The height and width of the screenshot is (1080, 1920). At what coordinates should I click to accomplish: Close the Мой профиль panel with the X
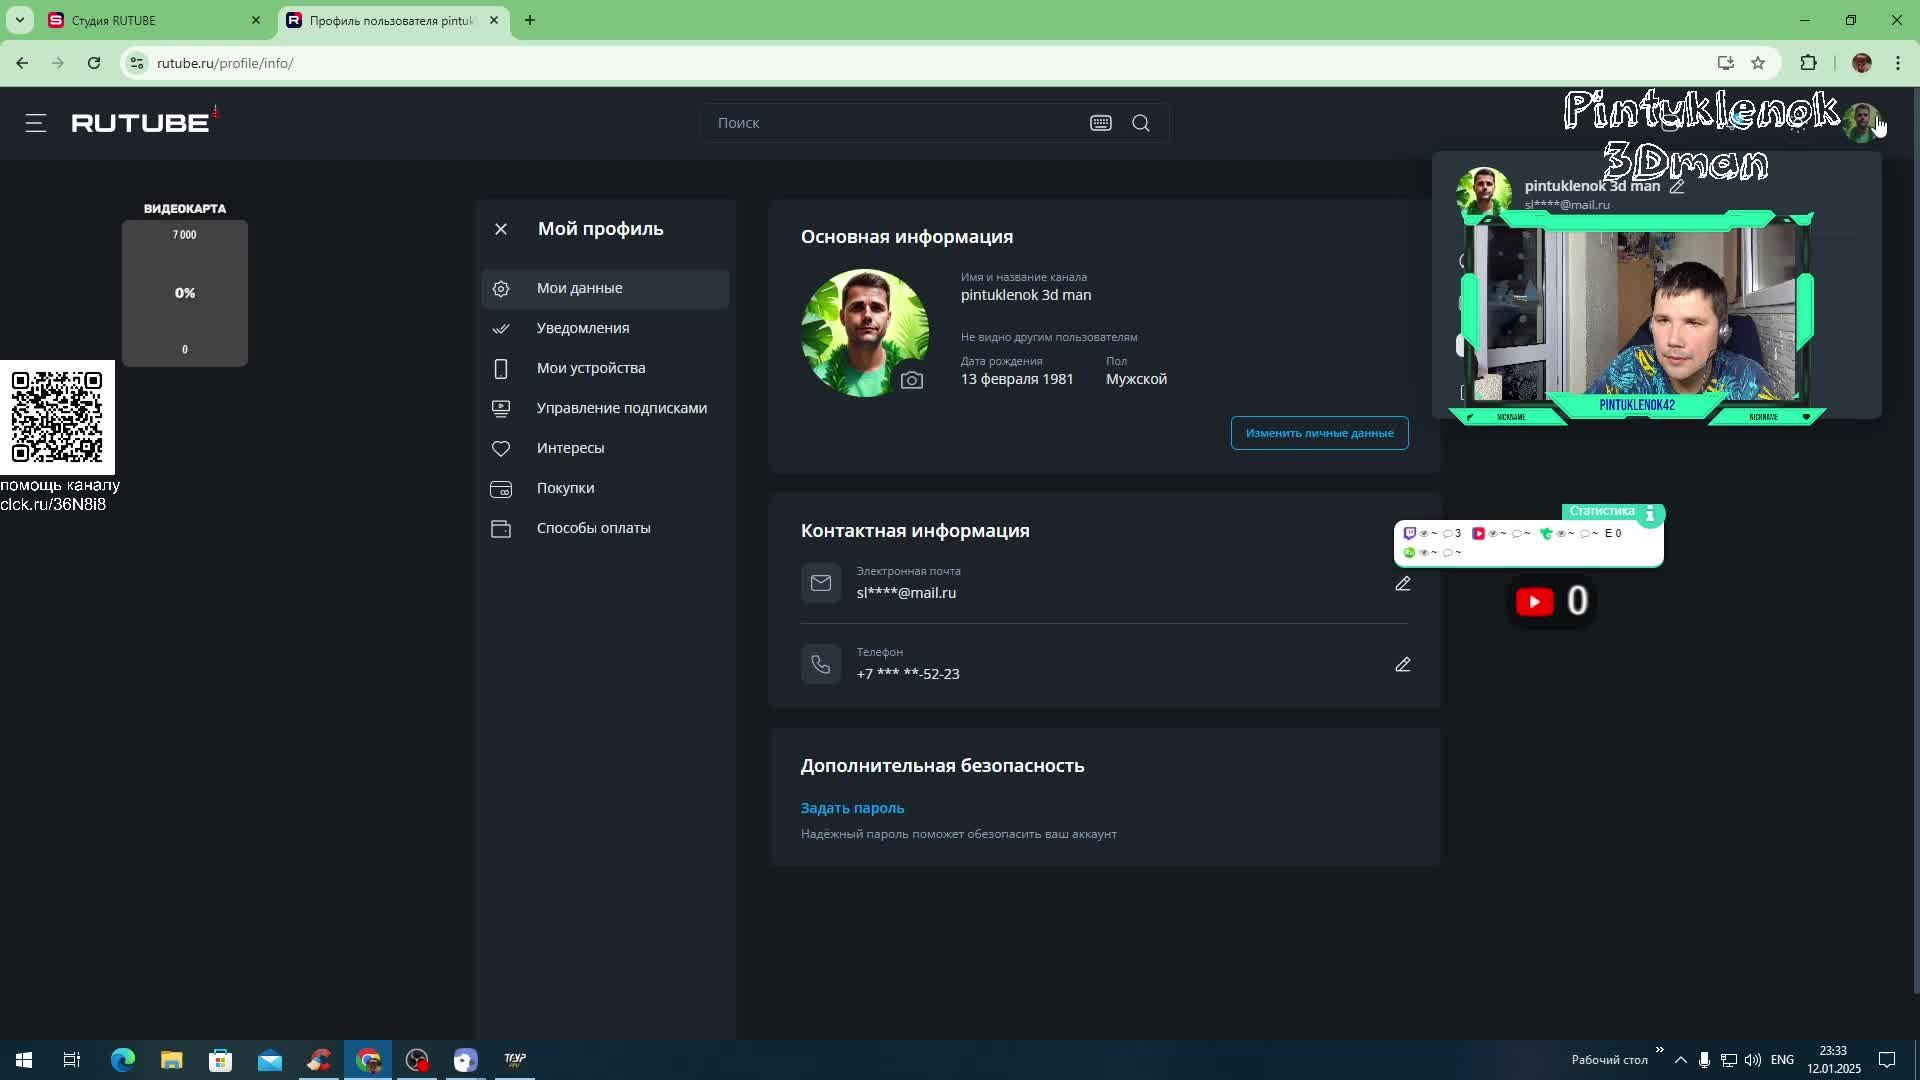[x=501, y=229]
